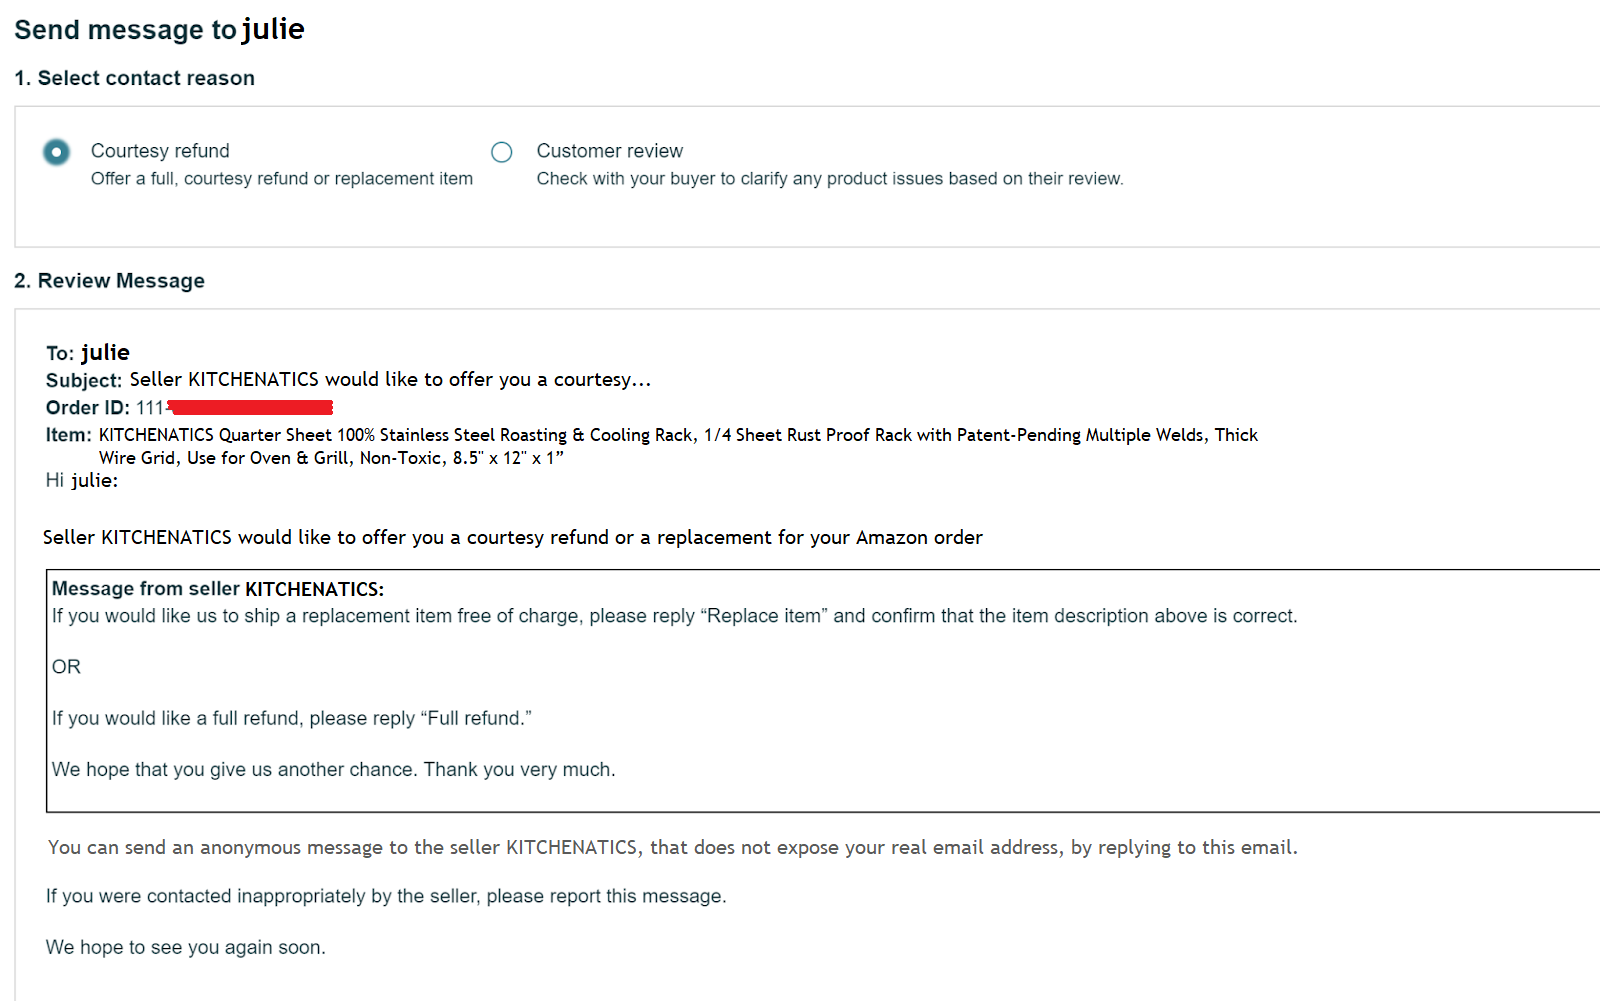
Task: Click the recipient name julie after To:
Action: [105, 352]
